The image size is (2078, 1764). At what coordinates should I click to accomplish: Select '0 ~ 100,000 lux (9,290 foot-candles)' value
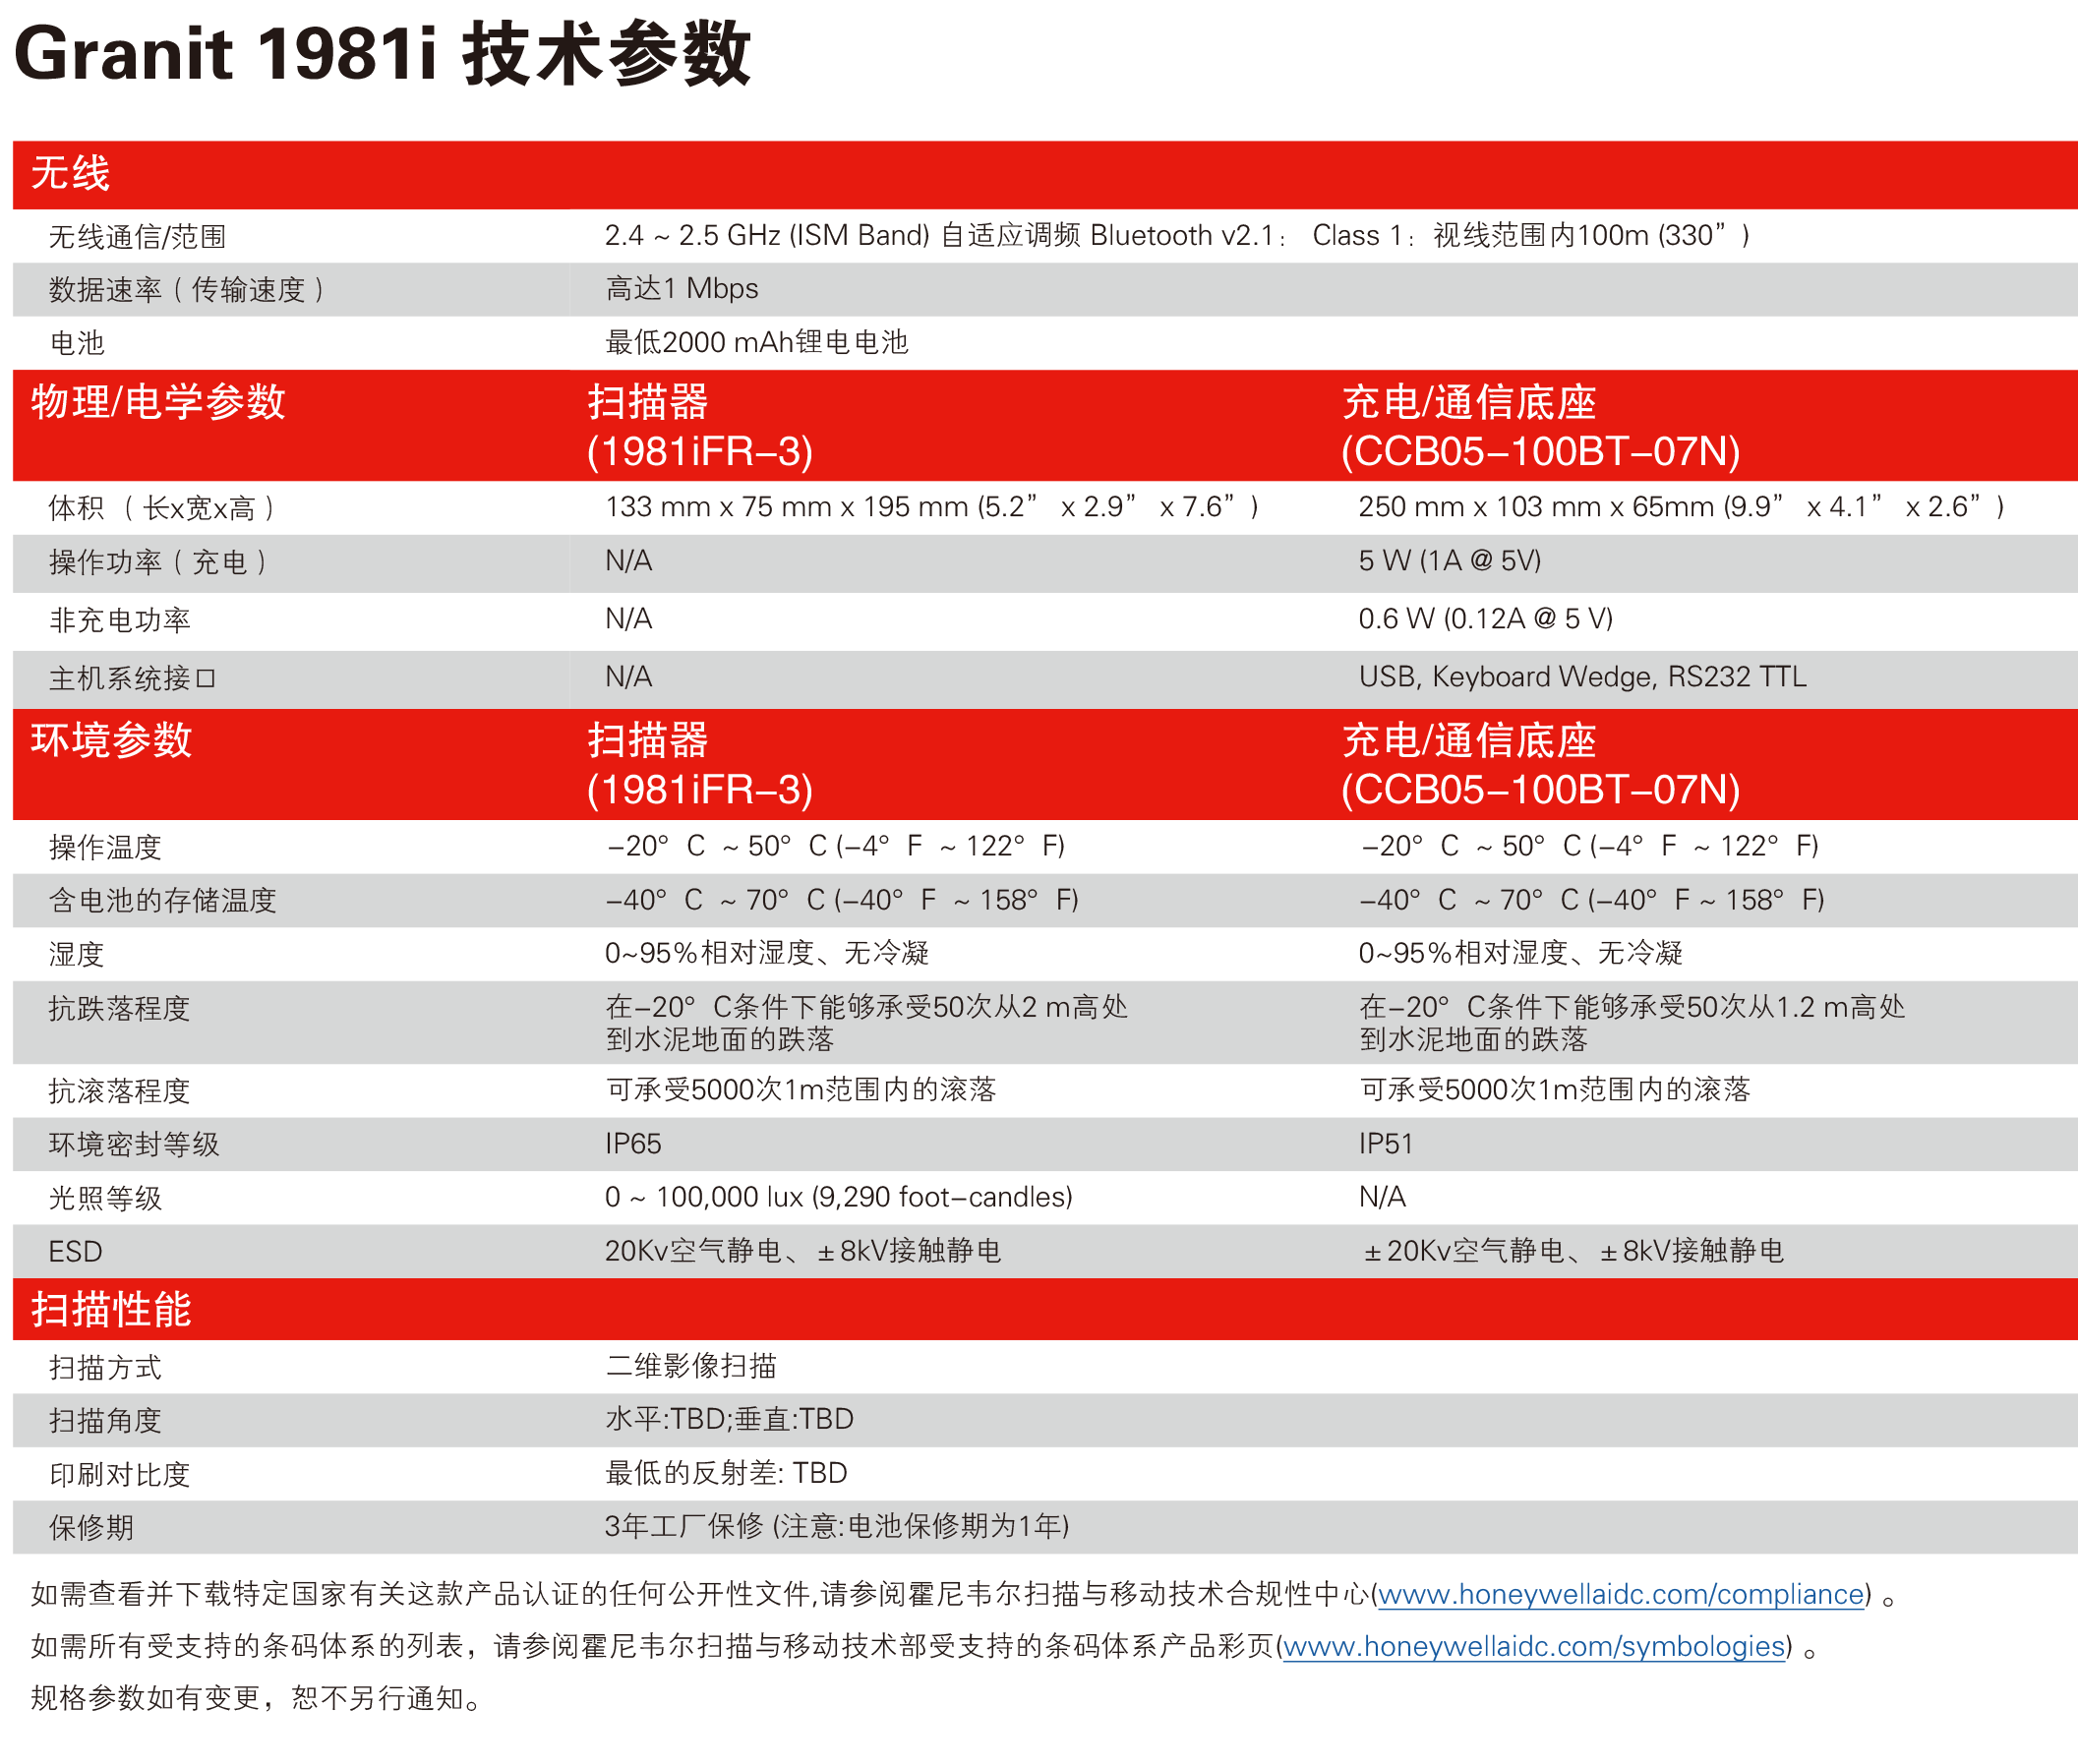(838, 1198)
